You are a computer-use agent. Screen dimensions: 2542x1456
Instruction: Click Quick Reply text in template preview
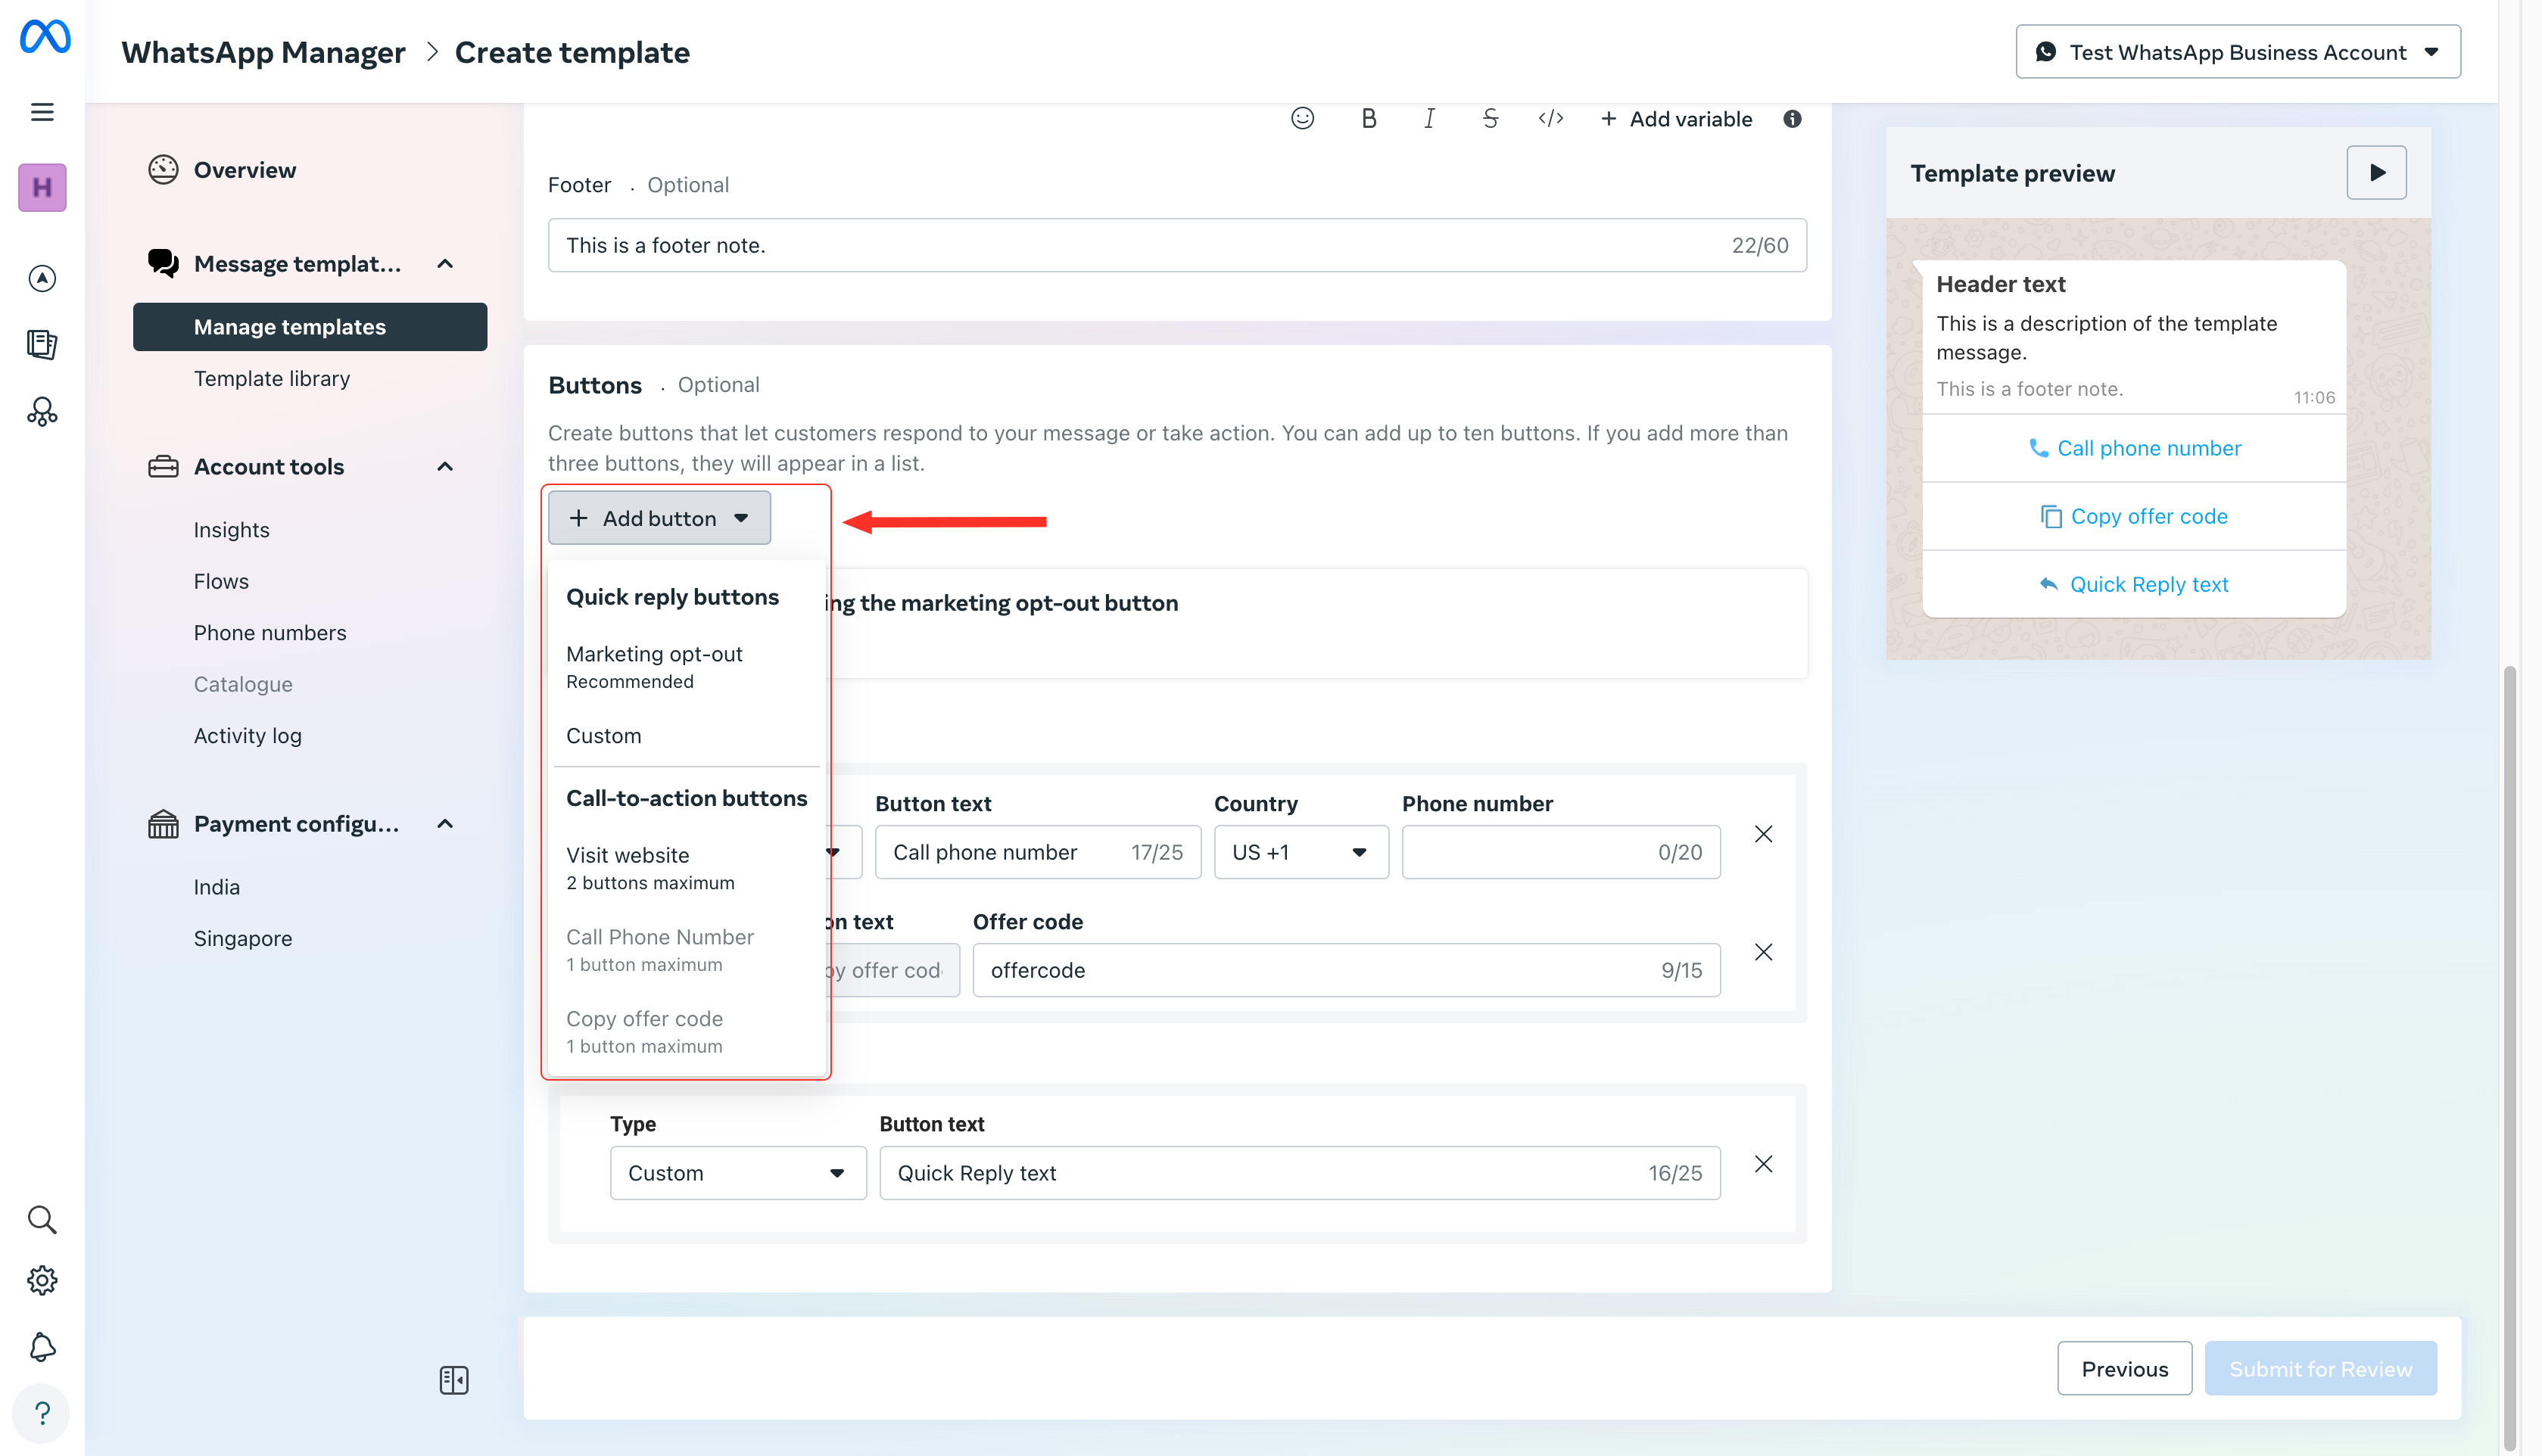coord(2134,584)
